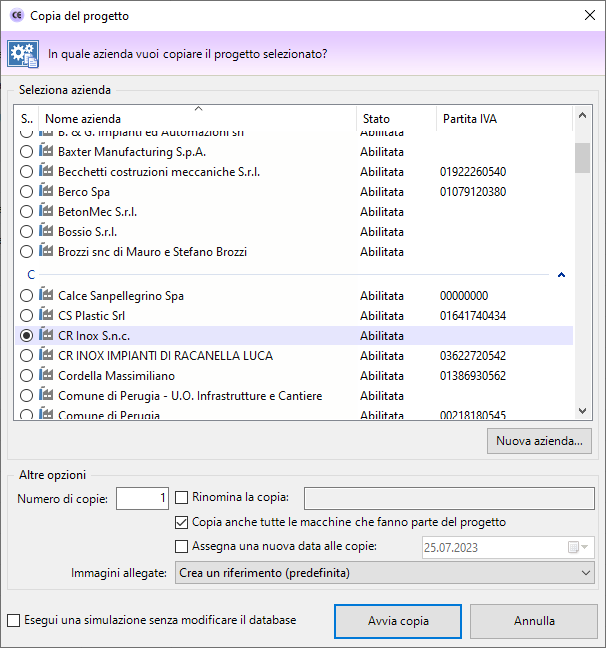This screenshot has height=648, width=606.
Task: Uncheck 'Copia anche tutte le macchine' option
Action: pyautogui.click(x=182, y=522)
